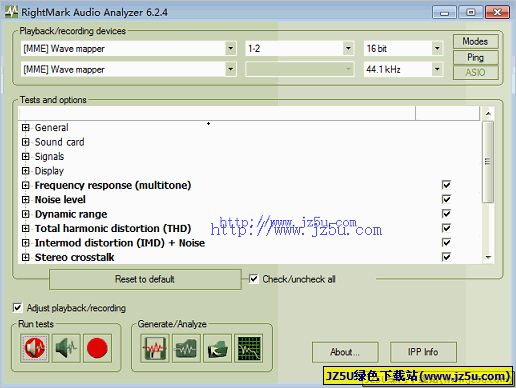
Task: Select the General tree label
Action: (x=52, y=128)
